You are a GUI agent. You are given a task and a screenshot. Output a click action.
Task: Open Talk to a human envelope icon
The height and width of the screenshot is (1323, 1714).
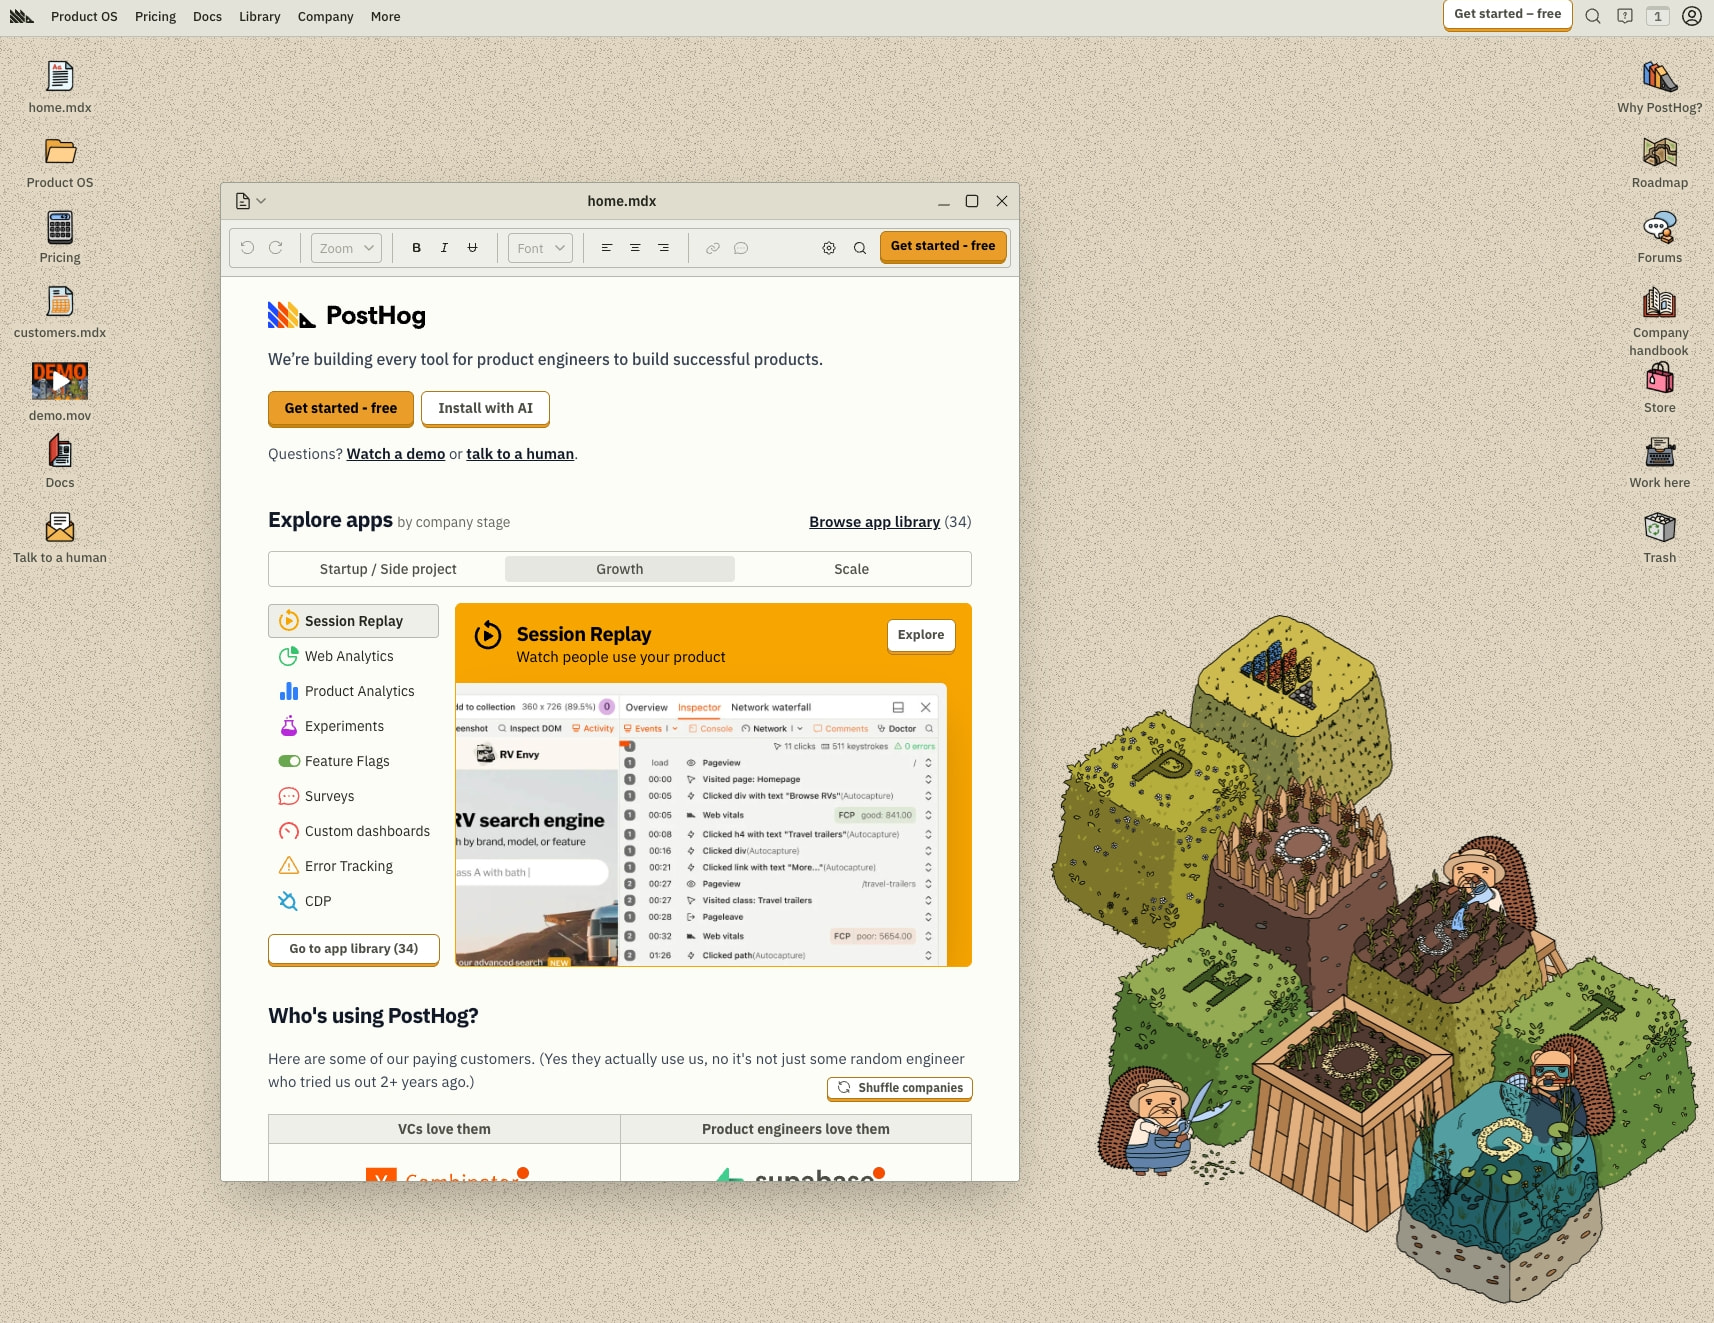click(60, 527)
